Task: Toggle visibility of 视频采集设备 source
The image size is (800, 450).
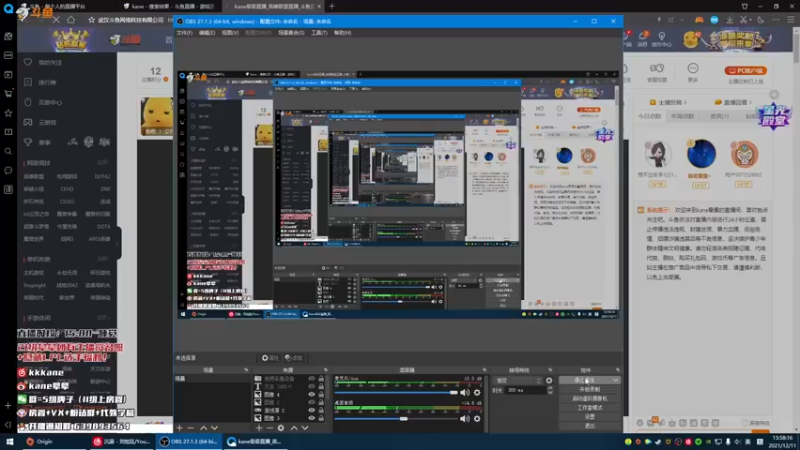Action: (x=311, y=379)
